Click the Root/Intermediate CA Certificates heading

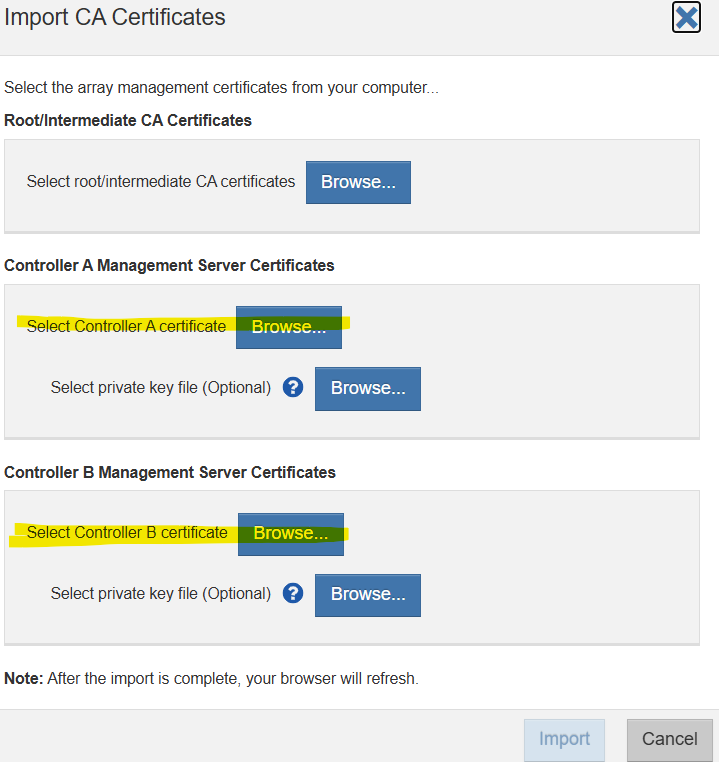click(x=128, y=120)
